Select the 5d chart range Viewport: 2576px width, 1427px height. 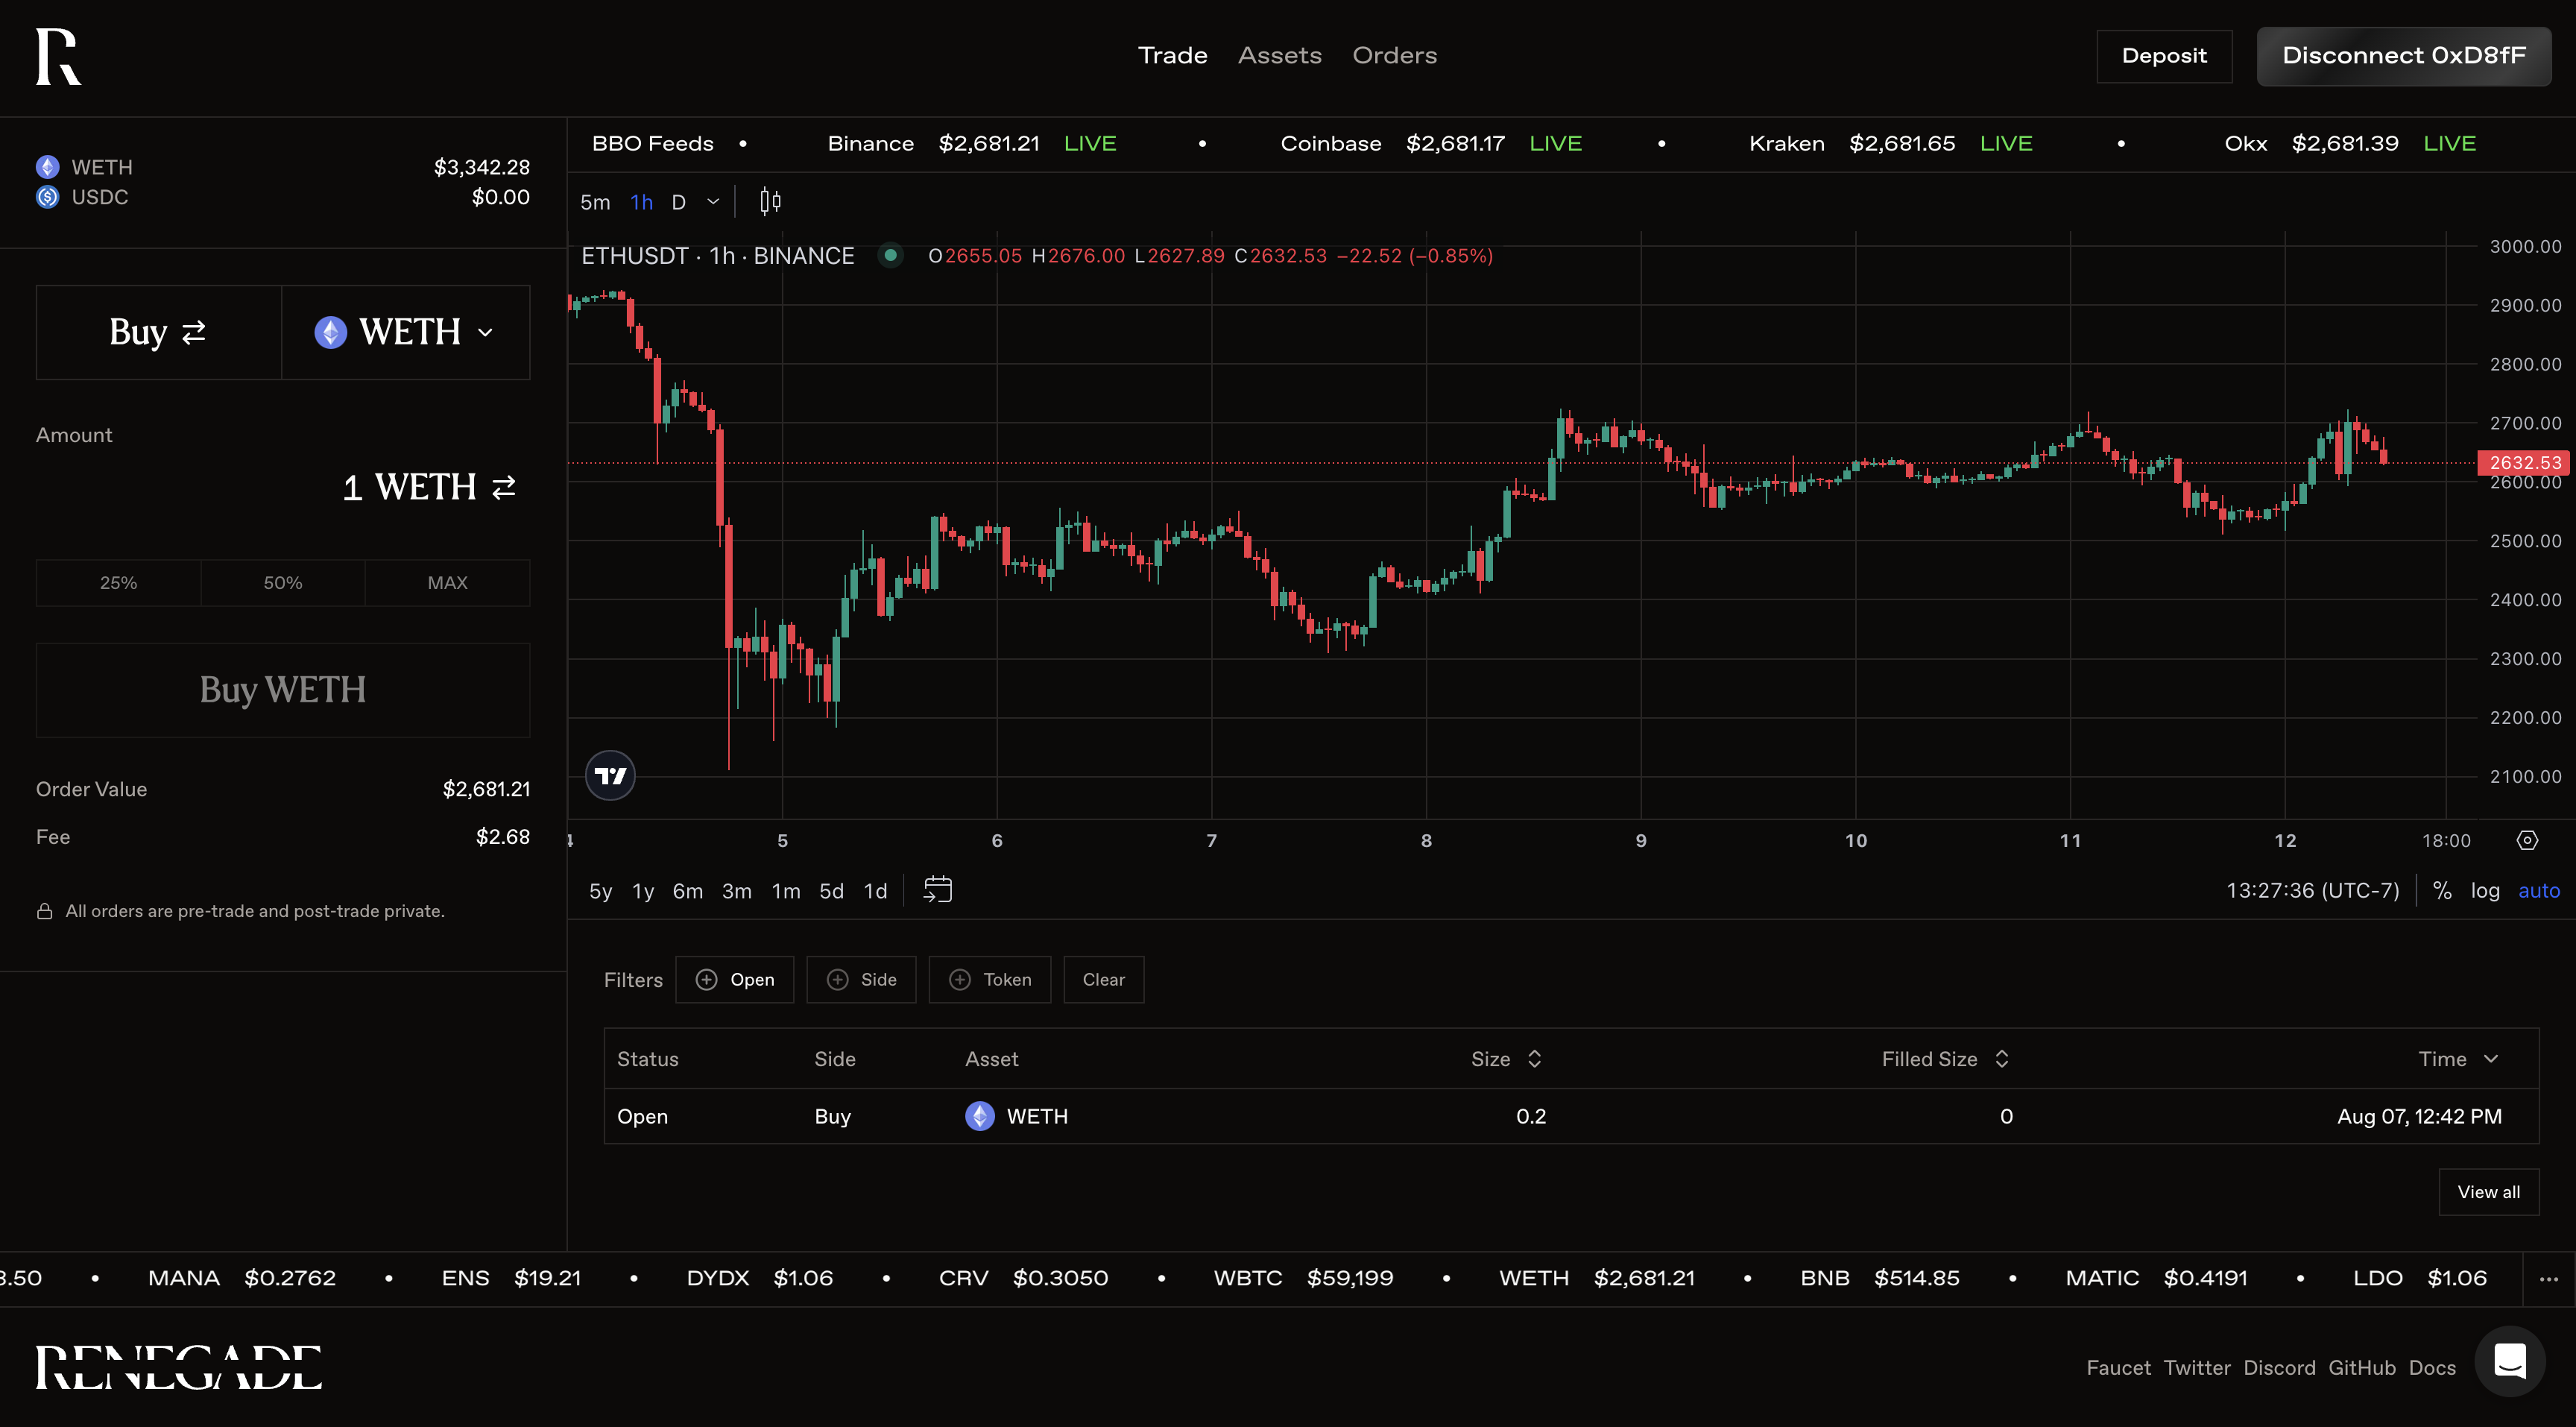point(832,891)
